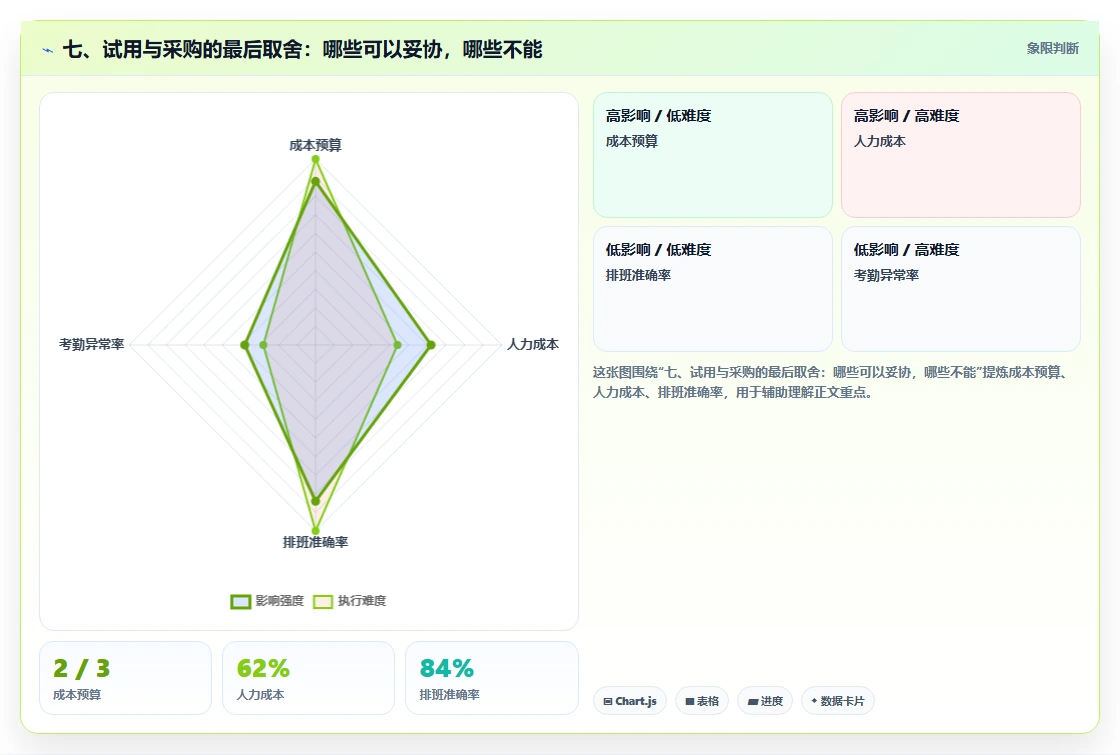Click the 84% value in the stat card
Screen dimensions: 1120x755
(446, 669)
